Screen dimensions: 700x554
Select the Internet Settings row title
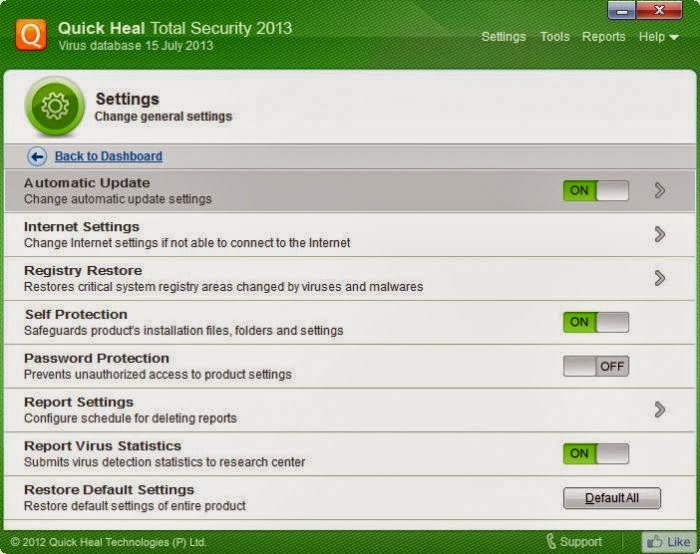[82, 227]
